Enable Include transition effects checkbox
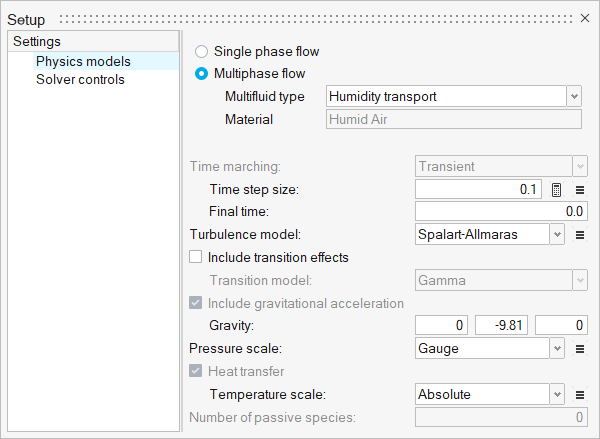This screenshot has width=600, height=439. [196, 258]
